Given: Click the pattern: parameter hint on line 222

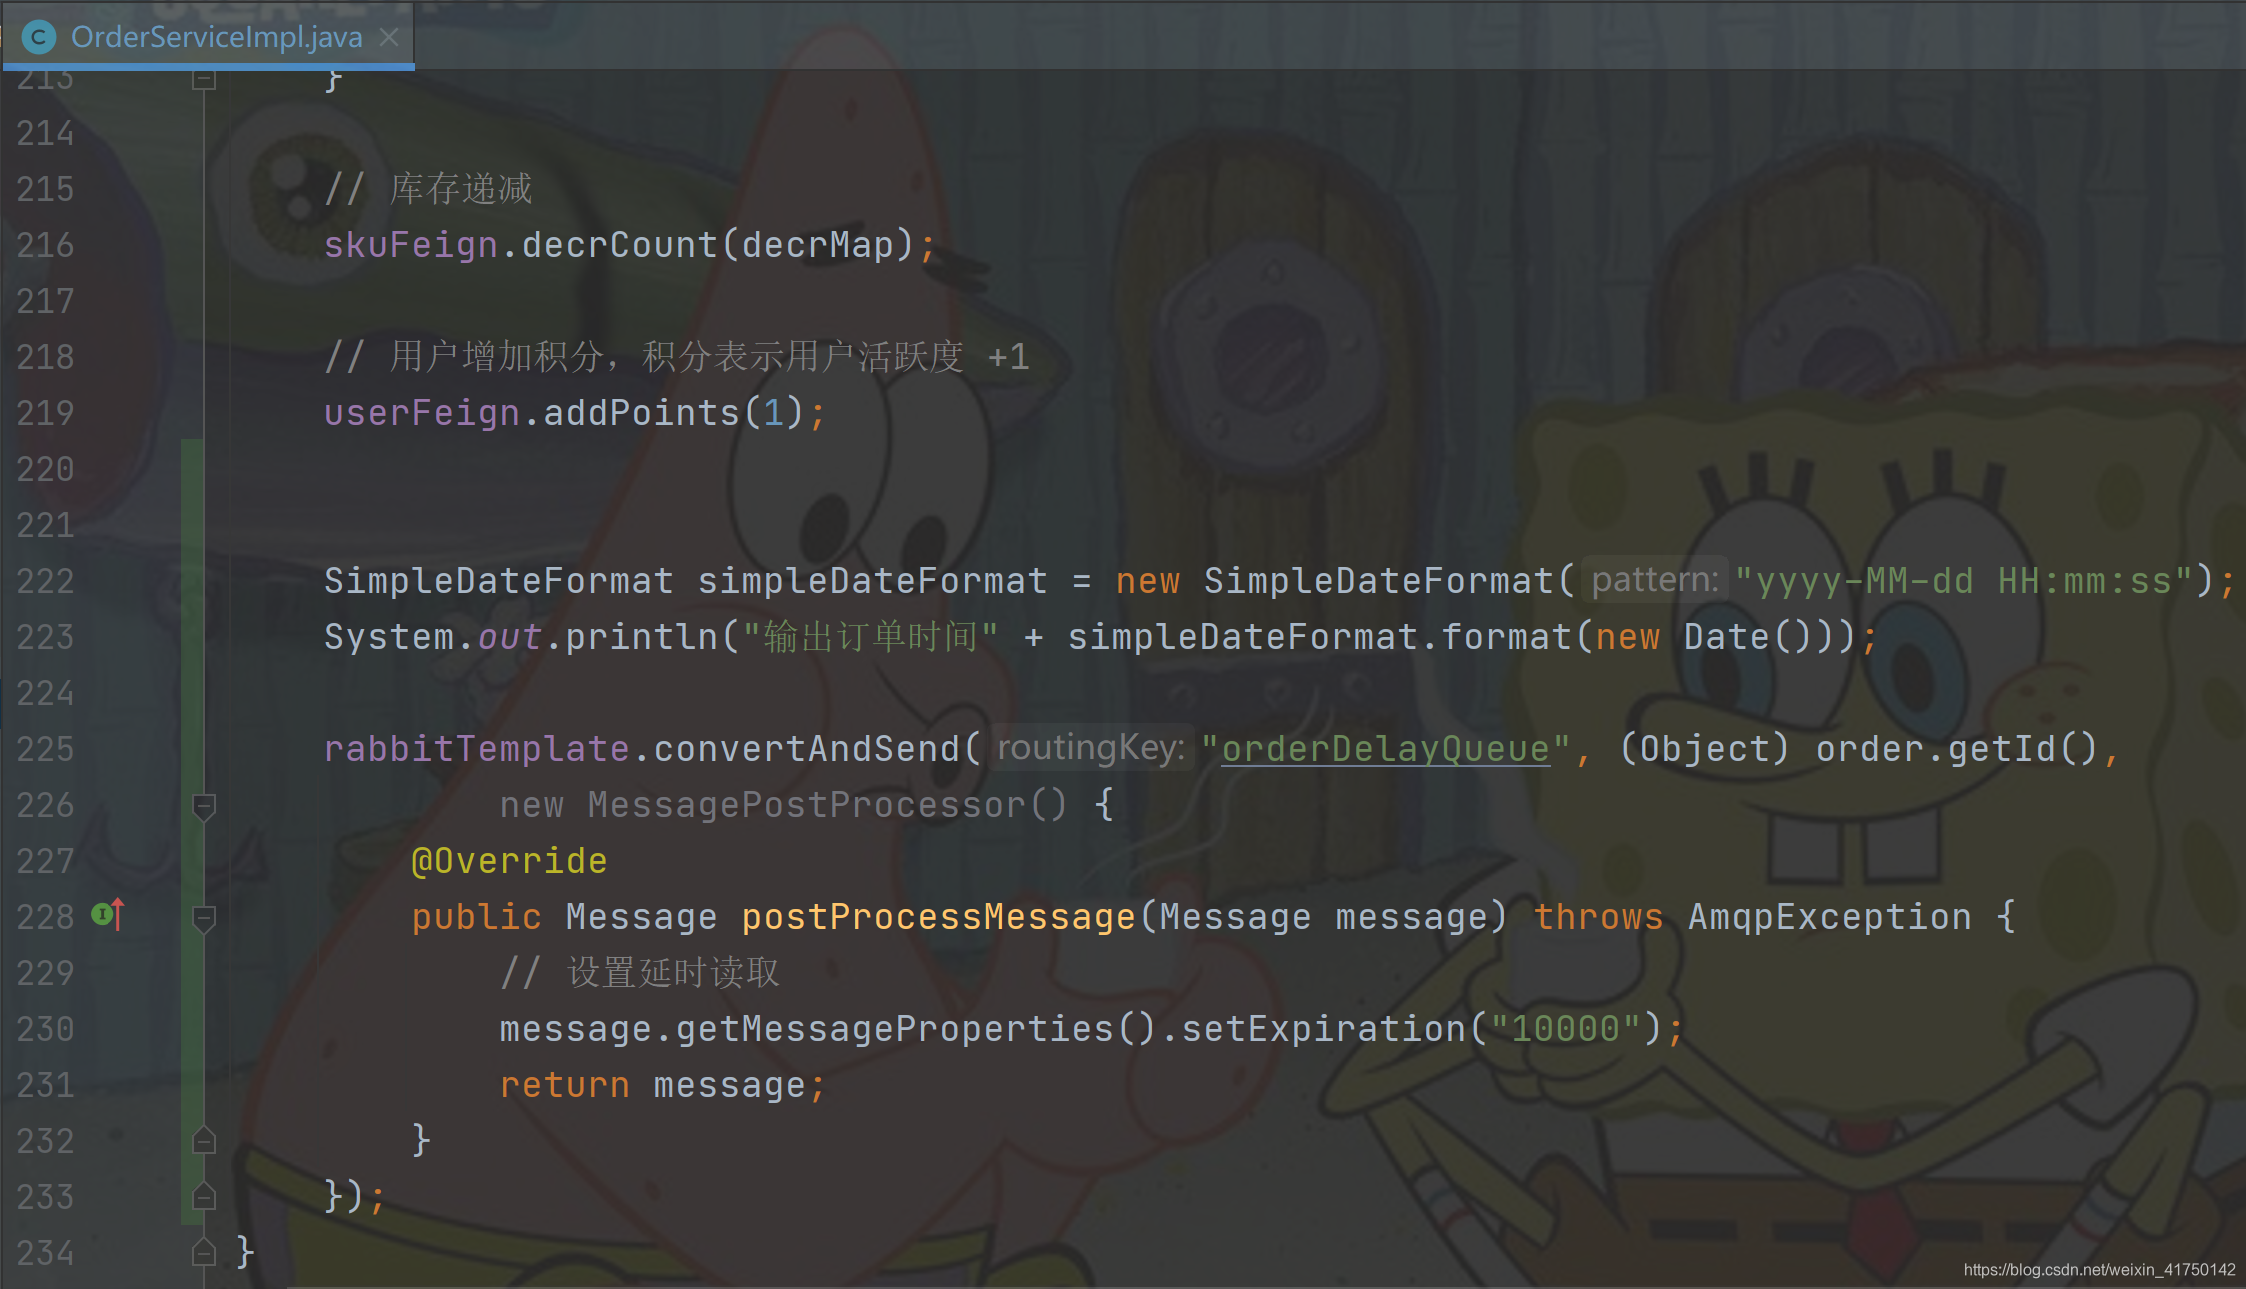Looking at the screenshot, I should 1655,580.
